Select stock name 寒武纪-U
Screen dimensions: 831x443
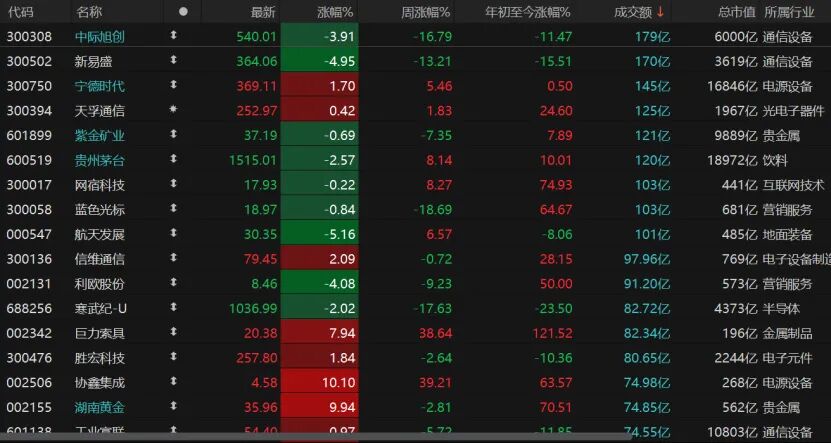101,308
